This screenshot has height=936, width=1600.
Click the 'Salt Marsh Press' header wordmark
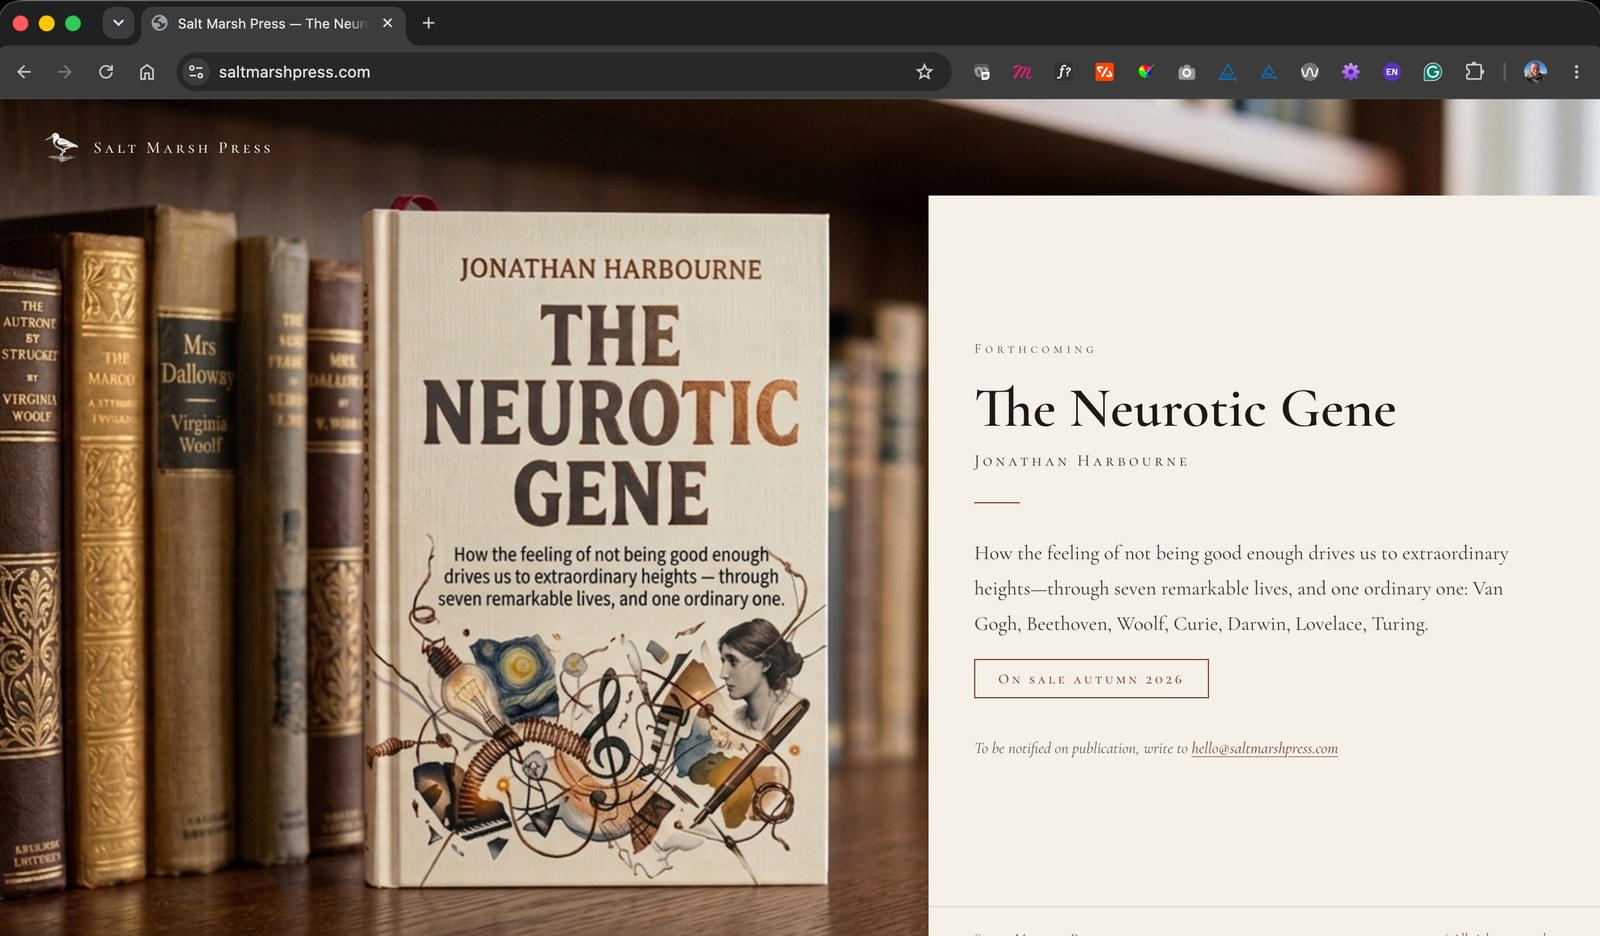point(182,148)
